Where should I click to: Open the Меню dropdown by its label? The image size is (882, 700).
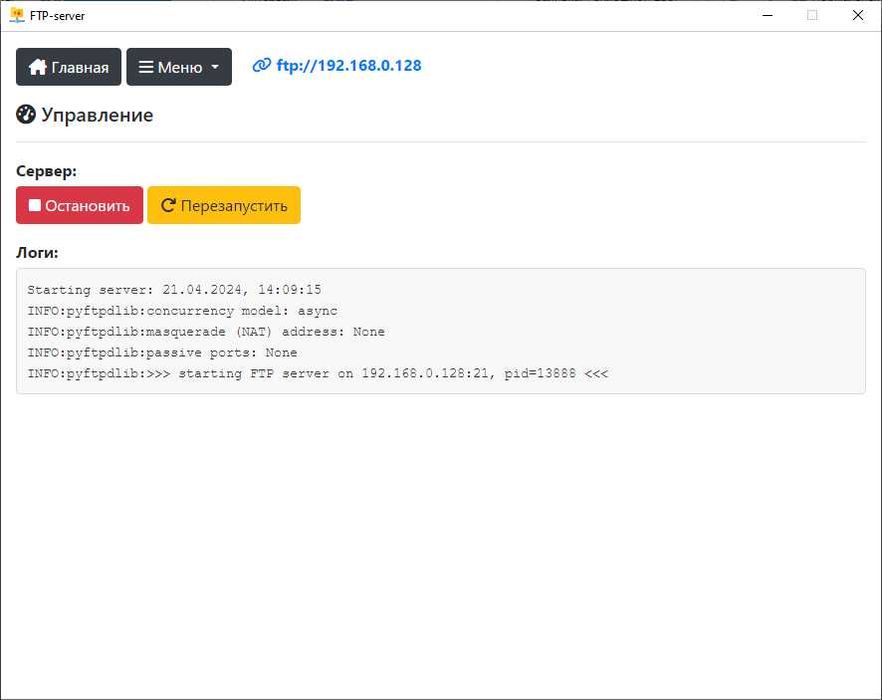coord(180,67)
